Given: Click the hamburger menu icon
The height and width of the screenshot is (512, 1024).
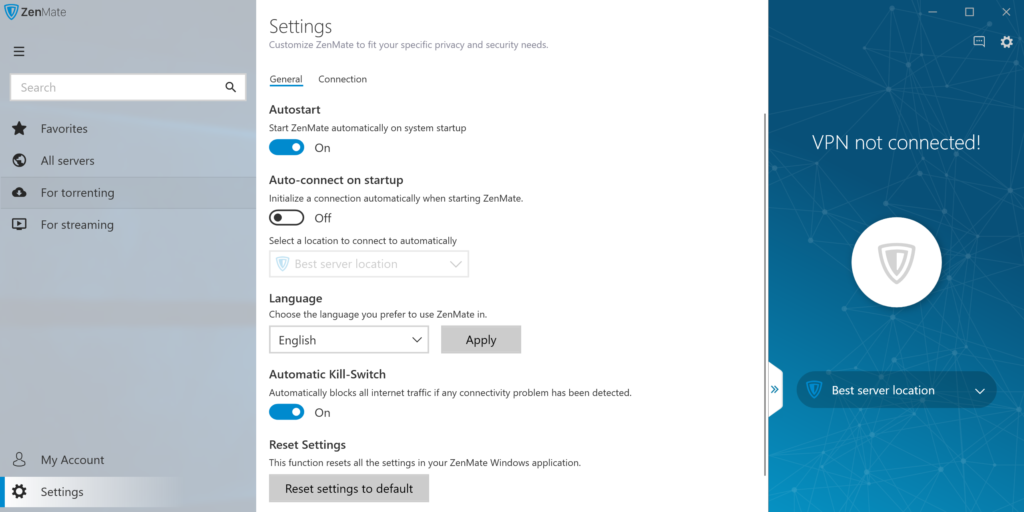Looking at the screenshot, I should pos(19,52).
